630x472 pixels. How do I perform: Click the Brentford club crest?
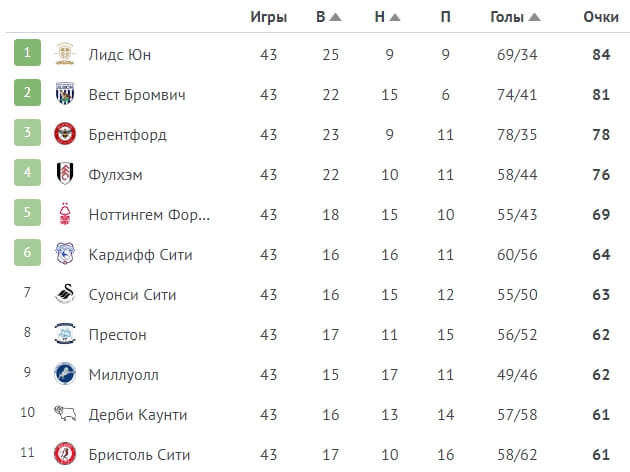pos(65,134)
